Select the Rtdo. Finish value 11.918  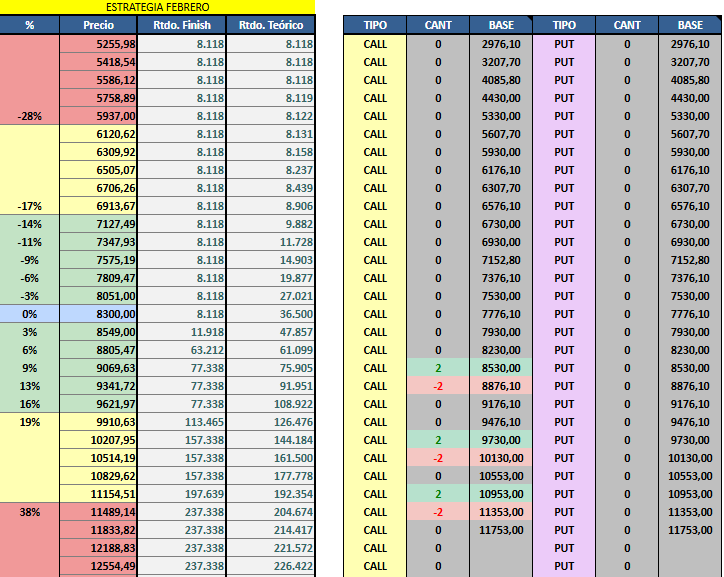181,332
